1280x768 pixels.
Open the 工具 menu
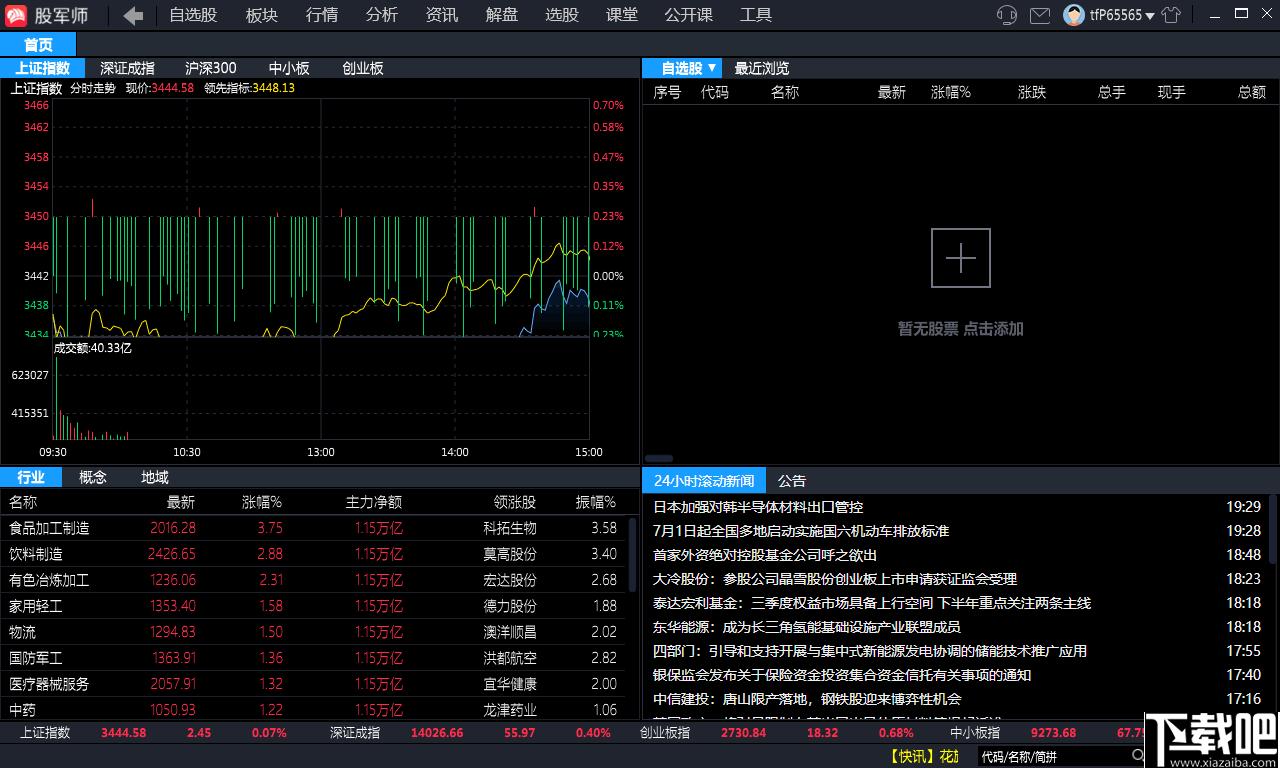tap(755, 15)
